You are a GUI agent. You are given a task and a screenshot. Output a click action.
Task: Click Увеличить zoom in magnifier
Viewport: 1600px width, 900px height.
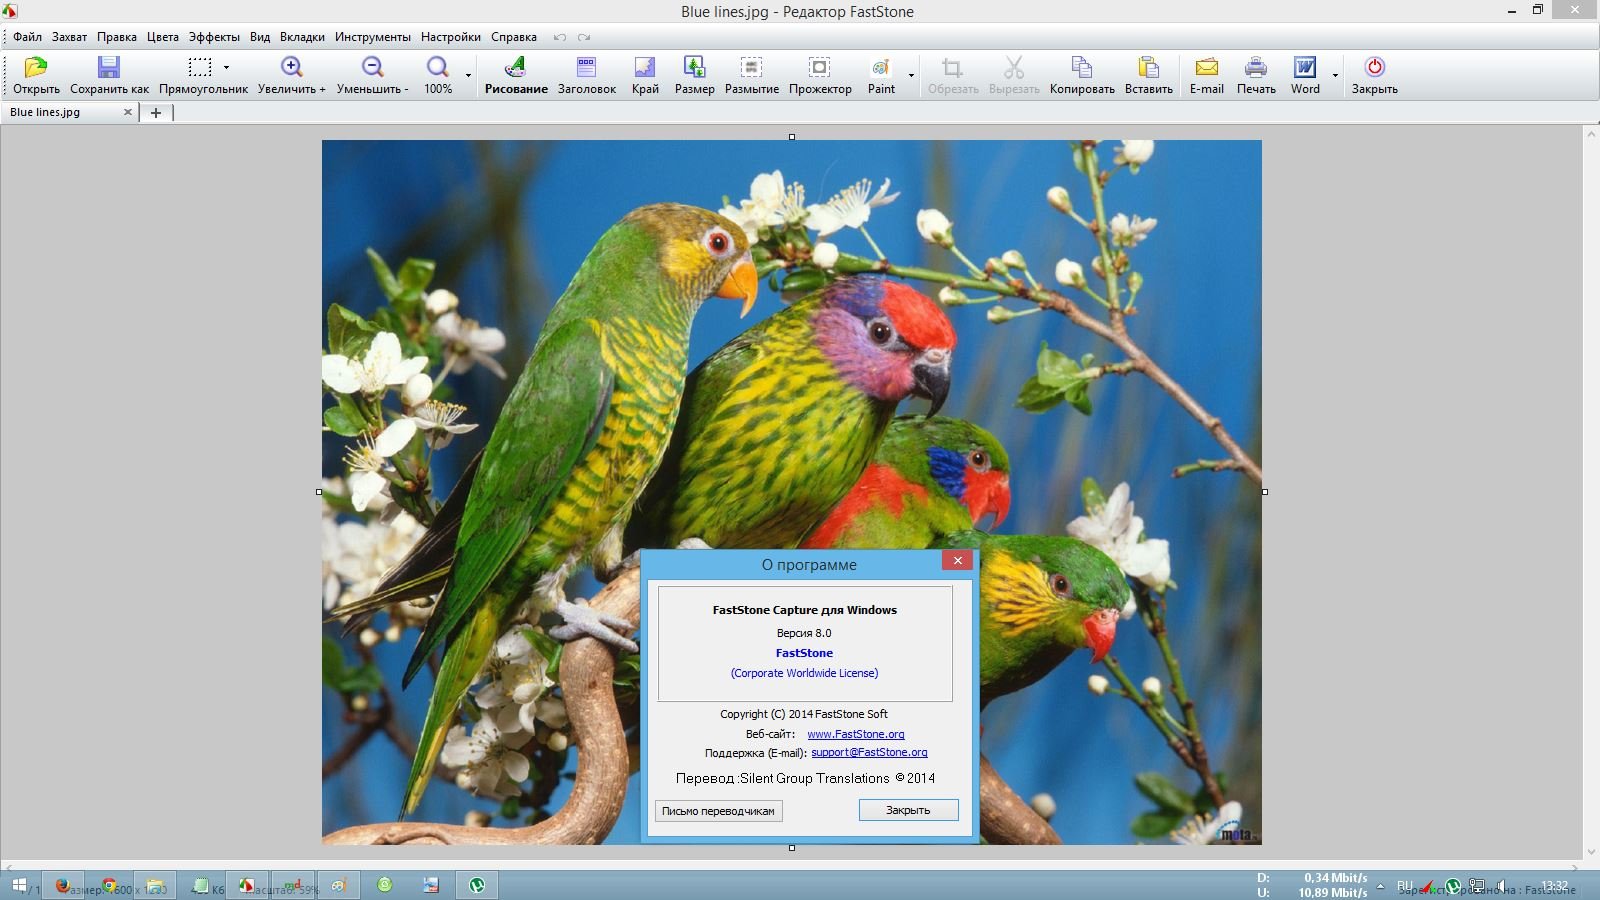click(x=291, y=68)
